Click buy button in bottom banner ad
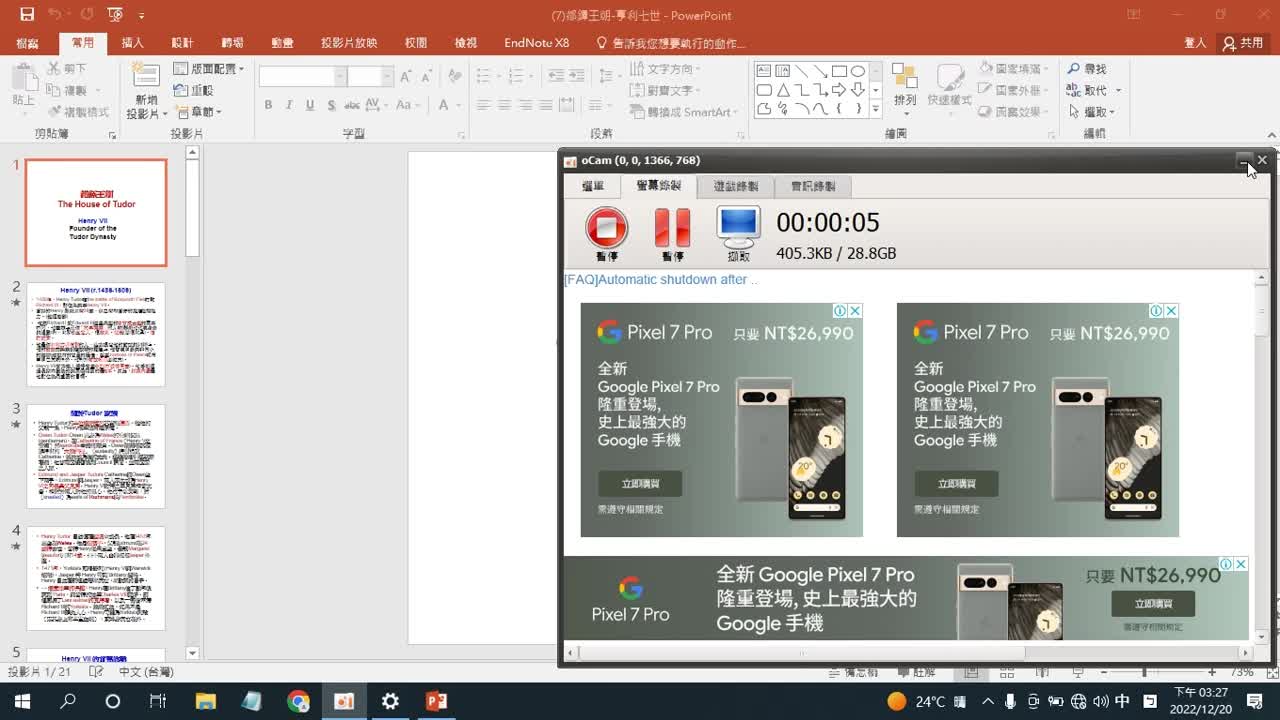 (x=1153, y=604)
